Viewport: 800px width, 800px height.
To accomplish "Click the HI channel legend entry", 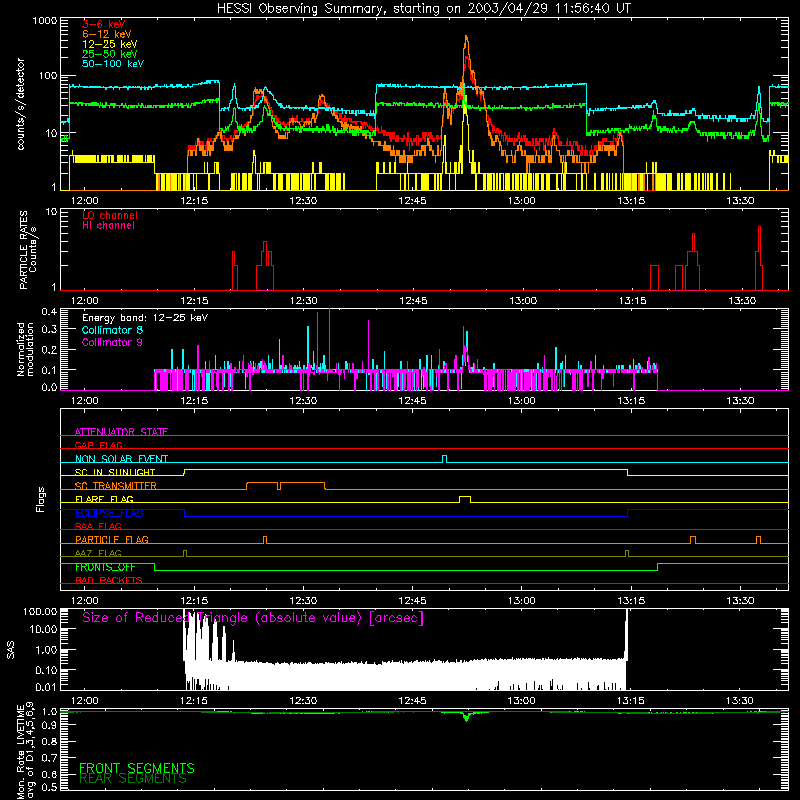I will pyautogui.click(x=108, y=226).
